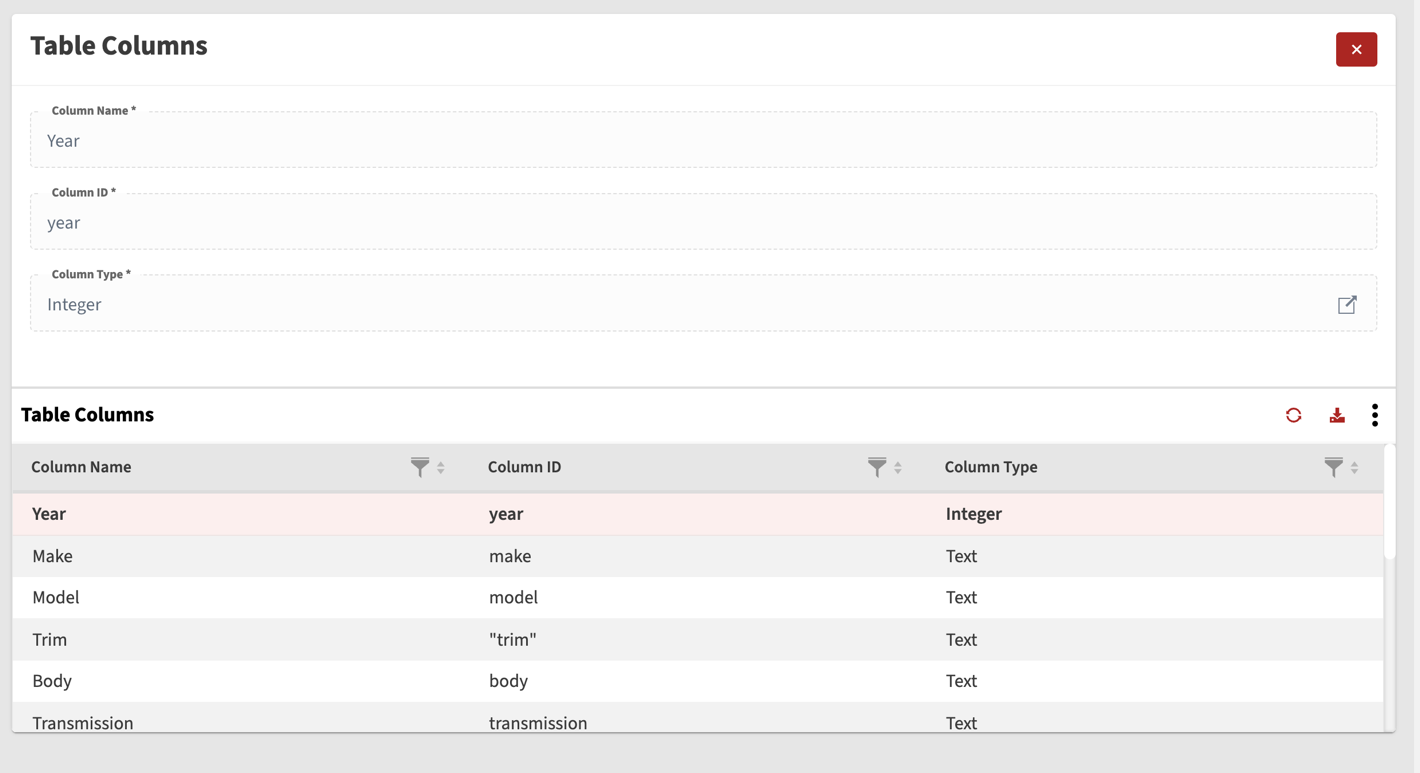Screen dimensions: 1420x773
Task: Click the Column Type Integer field
Action: click(680, 305)
